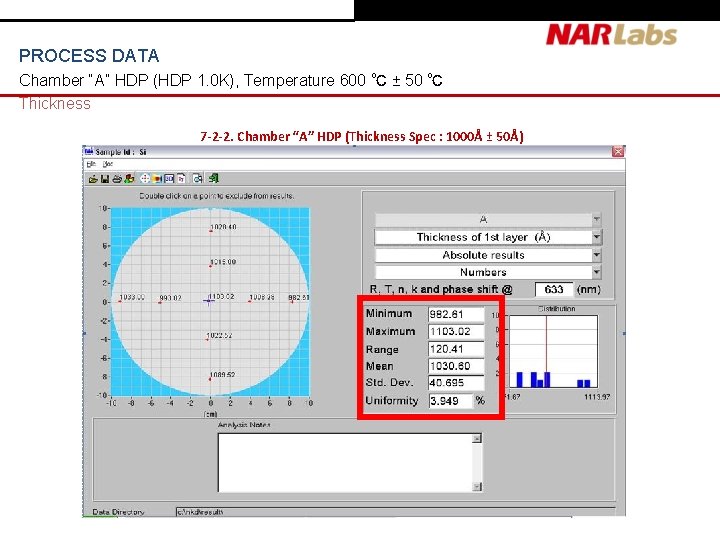Click the wafer point labeled 1015.00
Screen dimensions: 720x540
click(210, 266)
